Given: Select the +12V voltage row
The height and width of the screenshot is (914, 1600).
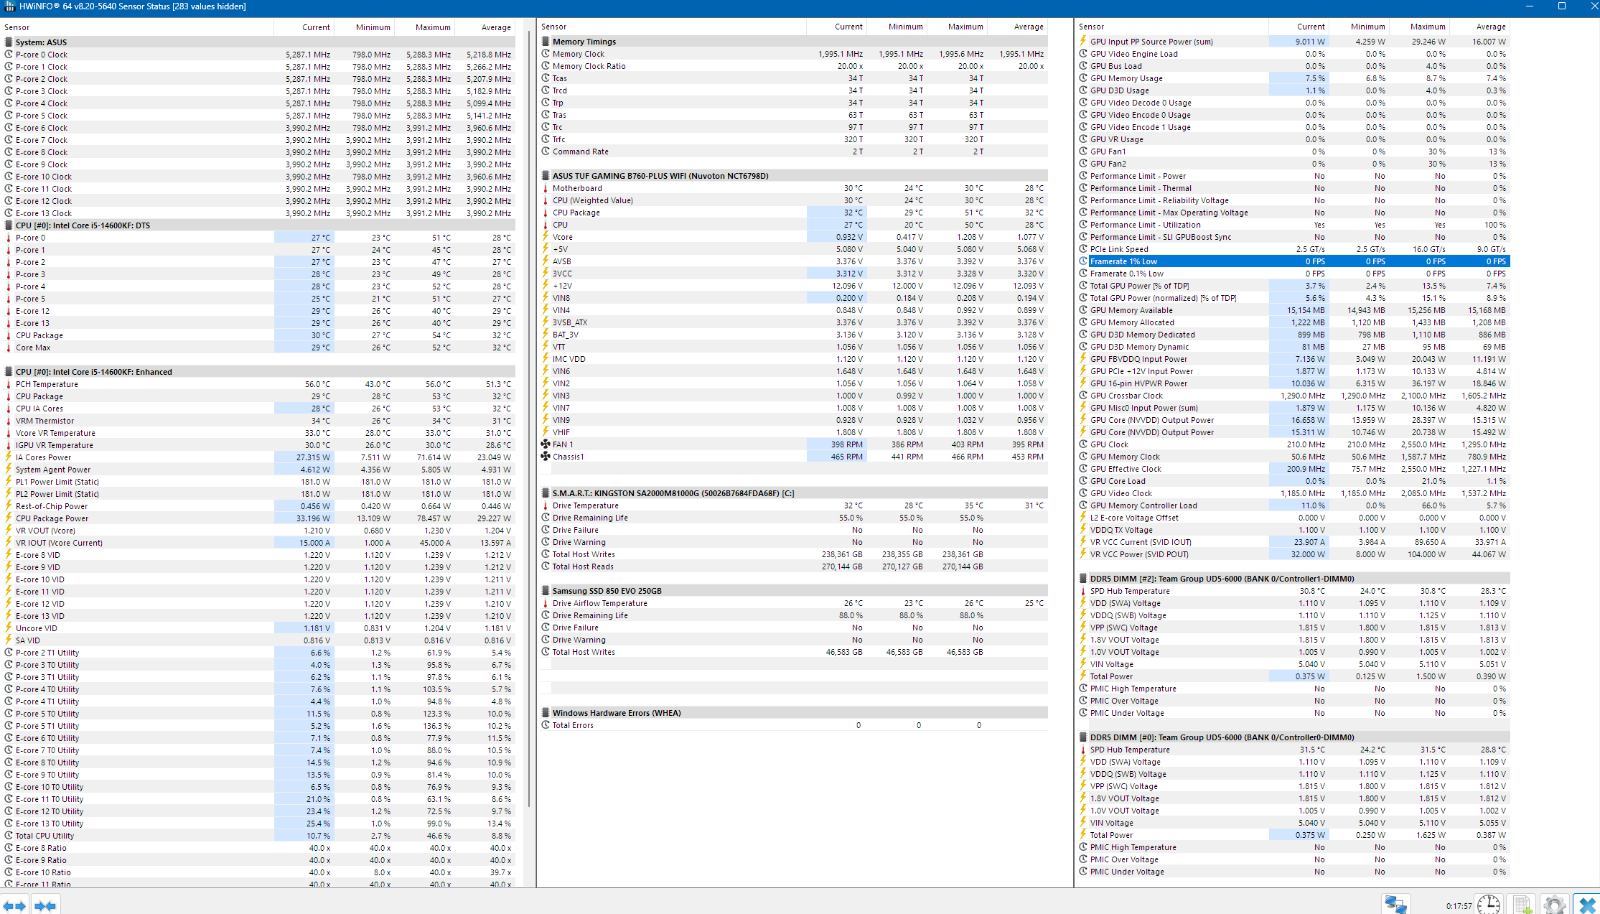Looking at the screenshot, I should [794, 286].
